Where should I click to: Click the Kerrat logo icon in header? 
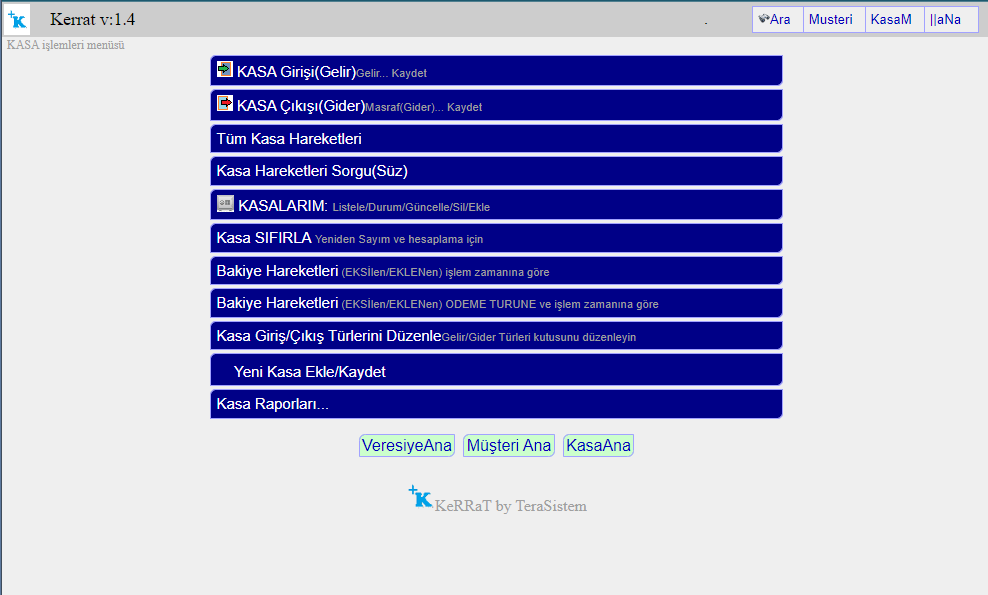point(17,19)
